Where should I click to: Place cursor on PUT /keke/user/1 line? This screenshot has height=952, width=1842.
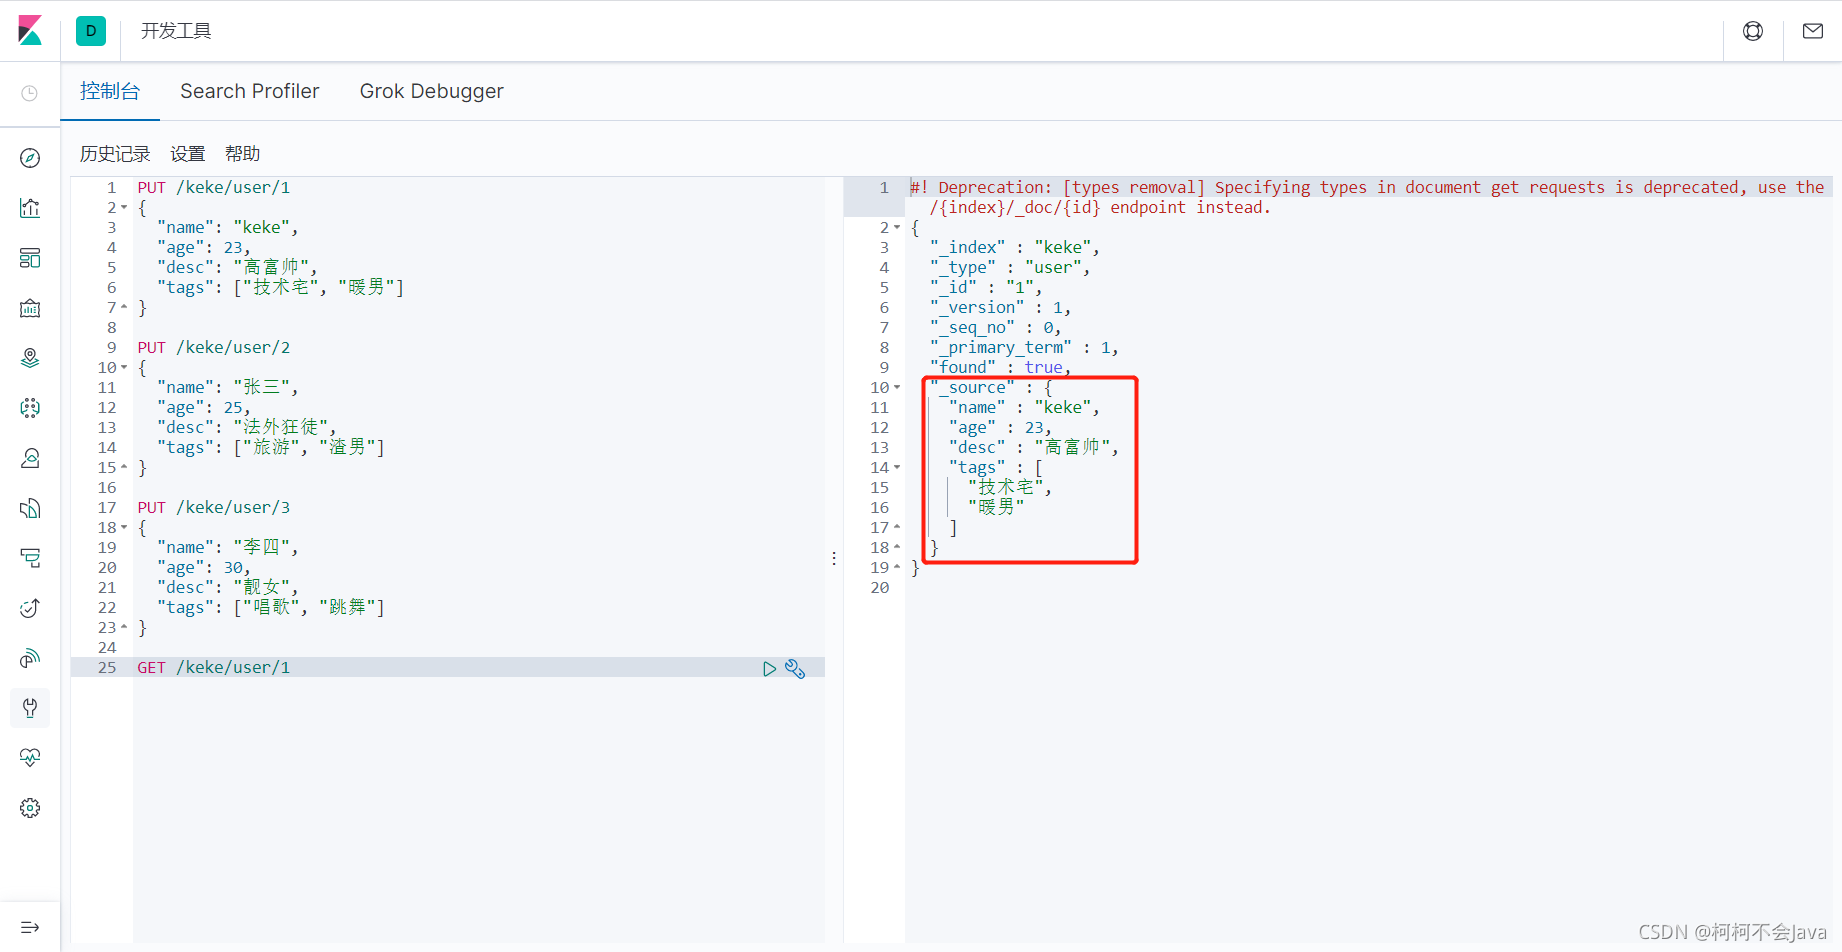pyautogui.click(x=214, y=187)
